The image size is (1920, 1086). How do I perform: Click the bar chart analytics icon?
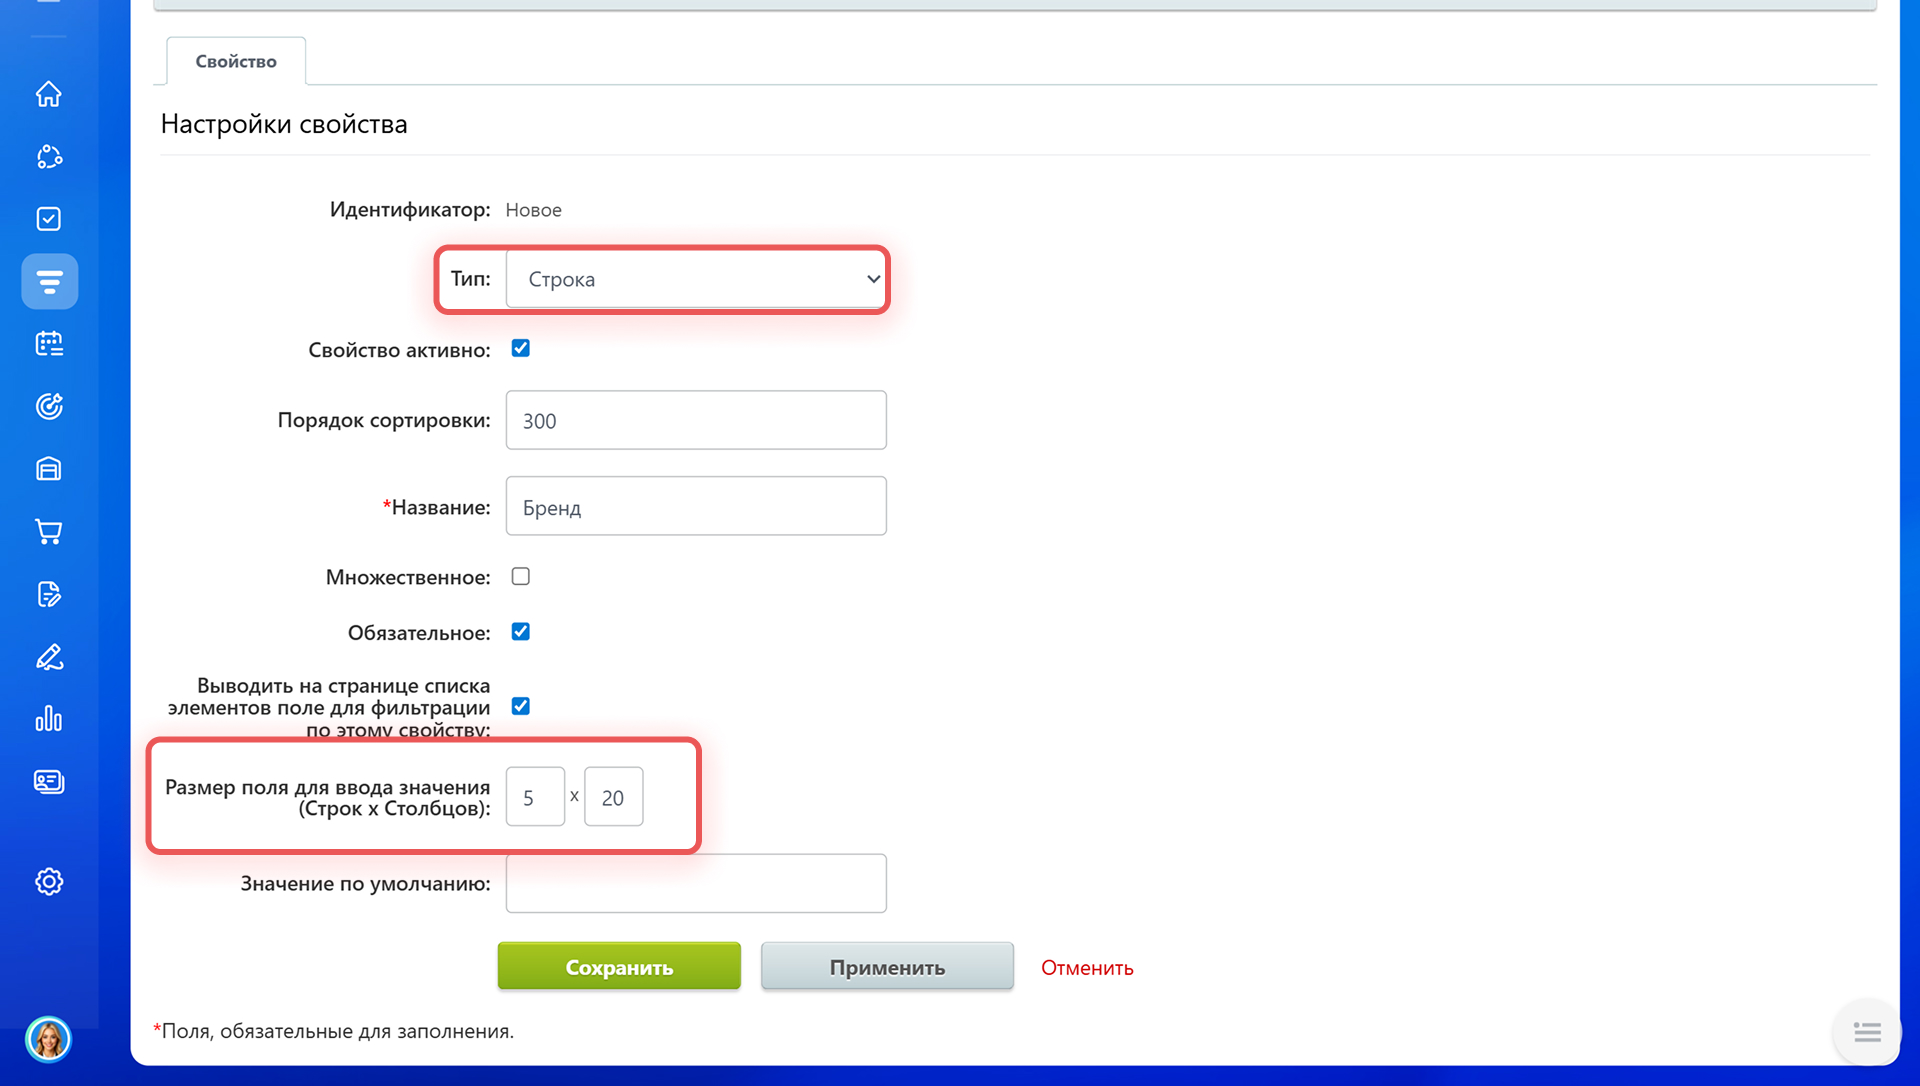click(x=49, y=719)
